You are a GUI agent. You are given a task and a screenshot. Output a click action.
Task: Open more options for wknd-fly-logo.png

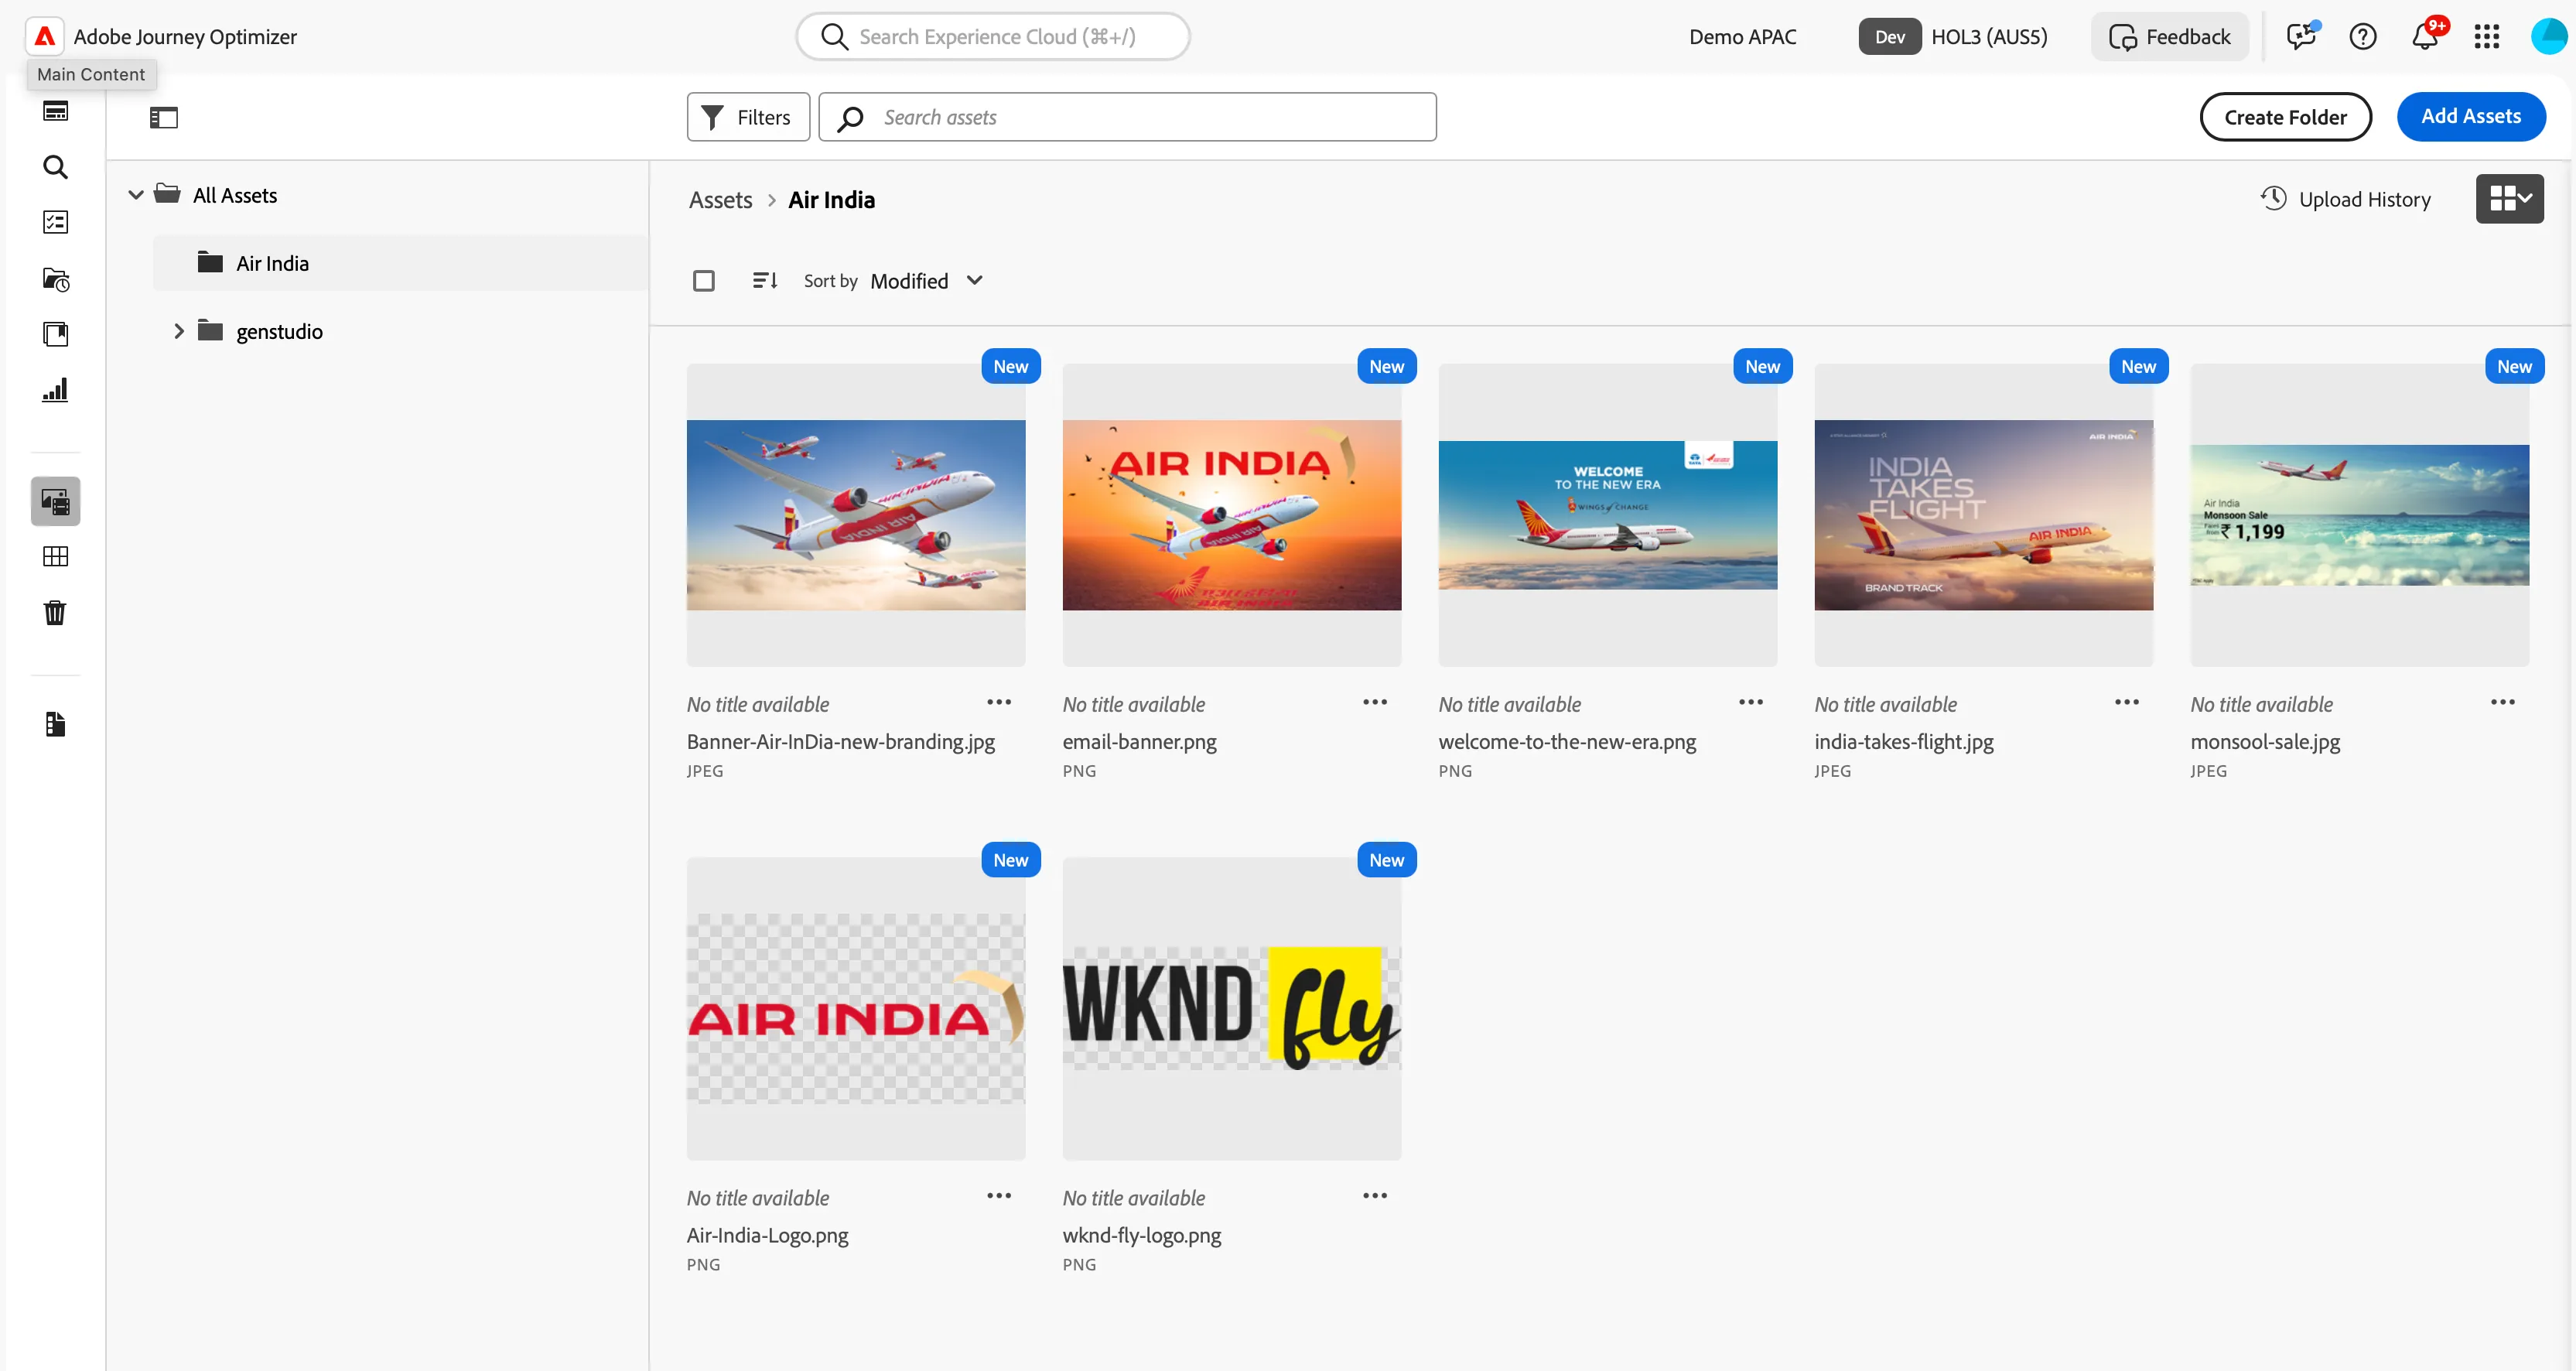click(x=1375, y=1196)
